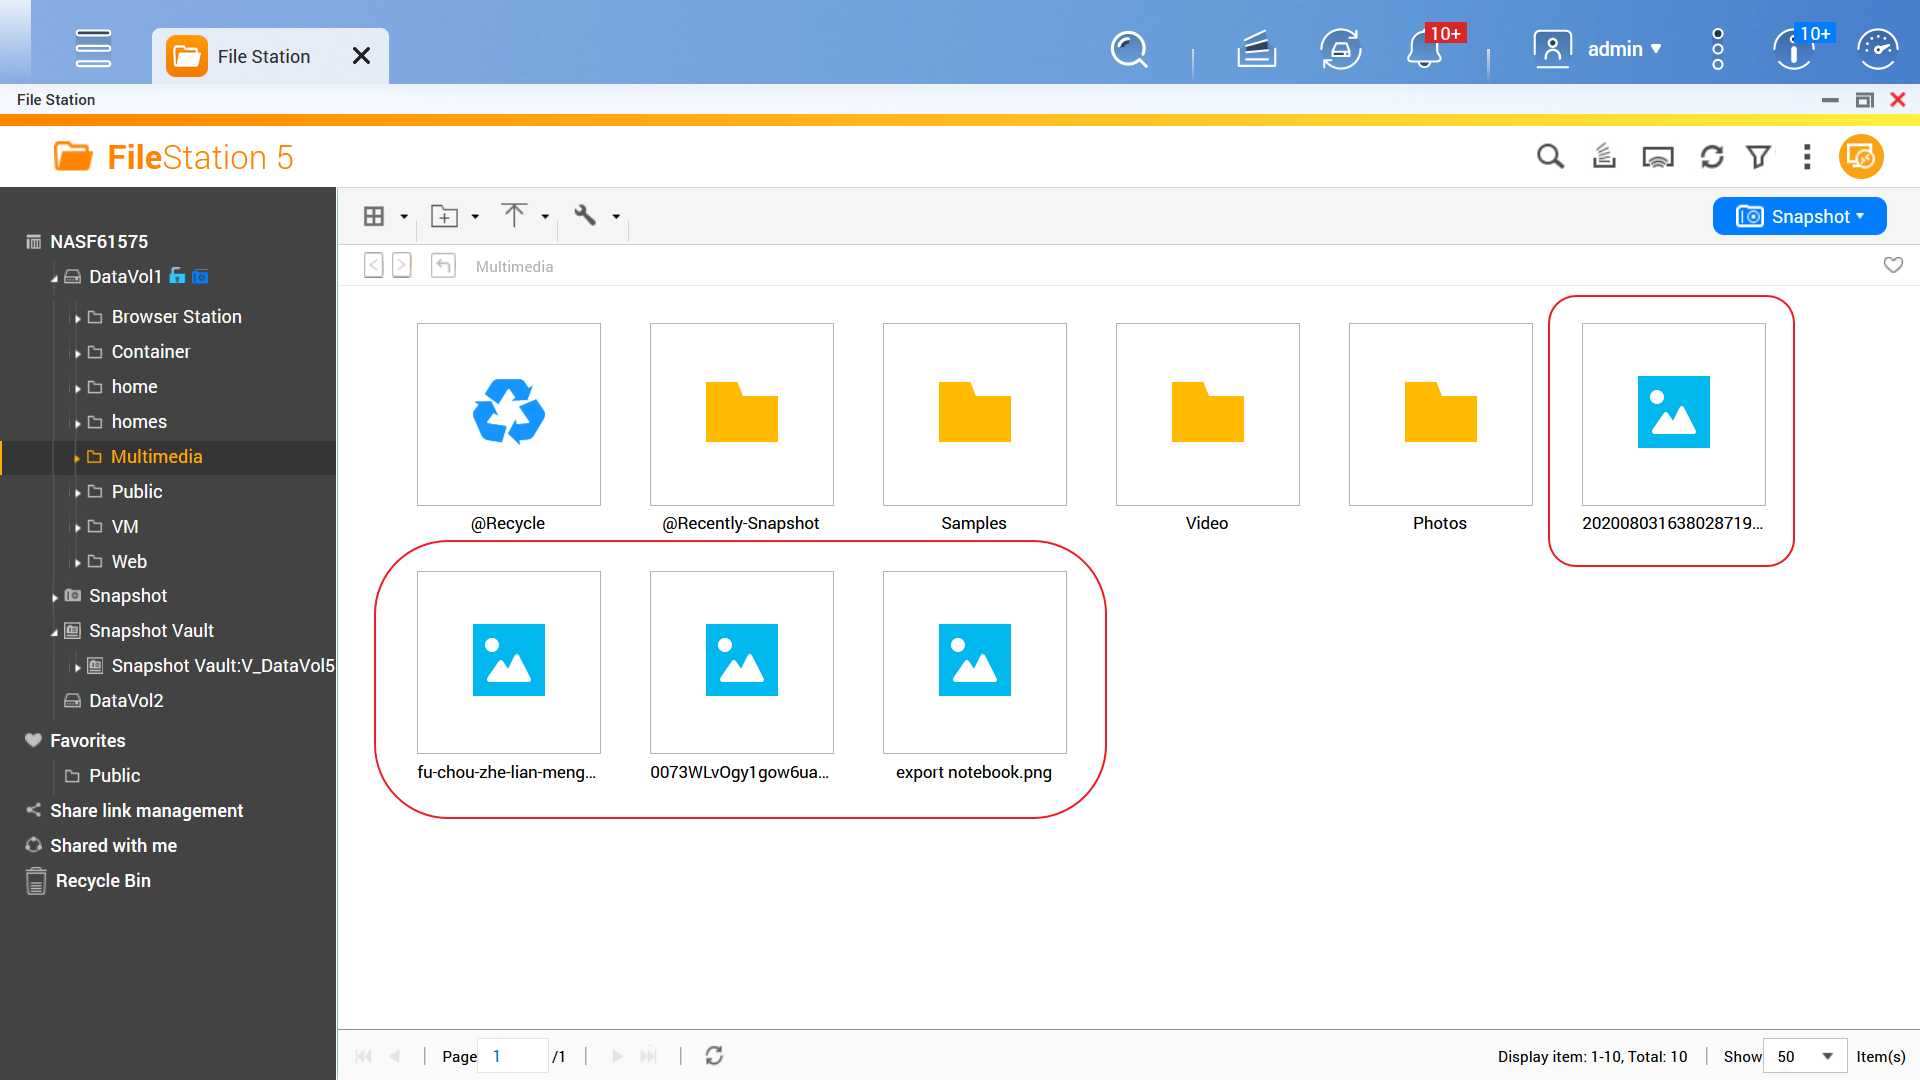Toggle the favorite heart for Multimedia
This screenshot has width=1920, height=1080.
click(x=1893, y=265)
